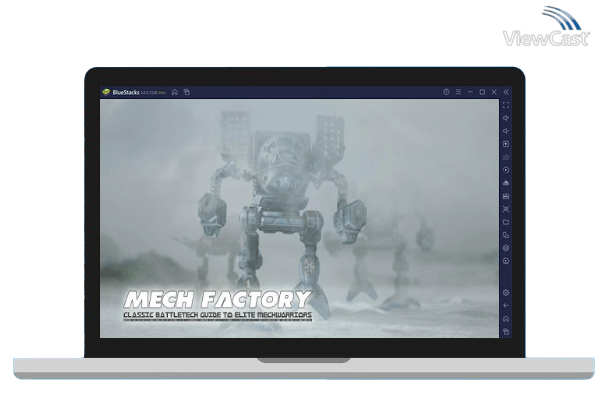Open the multi-instance manager icon in sidebar
The height and width of the screenshot is (414, 602).
(x=506, y=235)
